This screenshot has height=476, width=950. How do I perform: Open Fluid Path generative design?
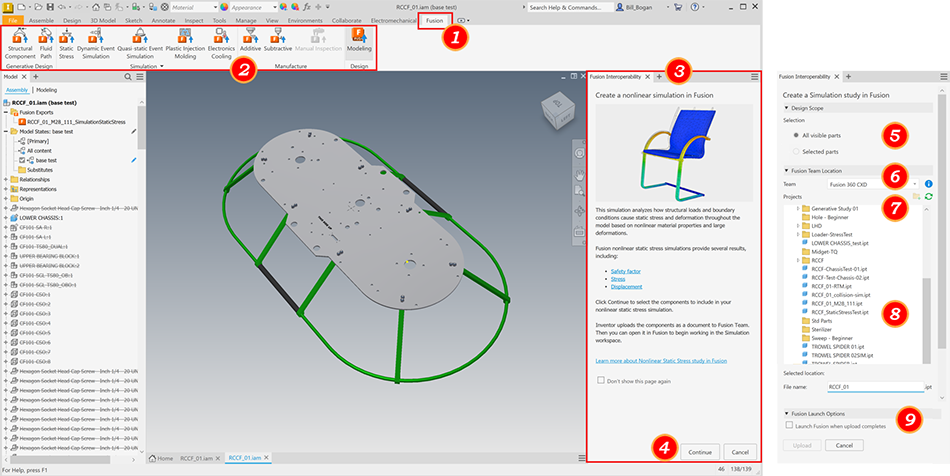46,43
